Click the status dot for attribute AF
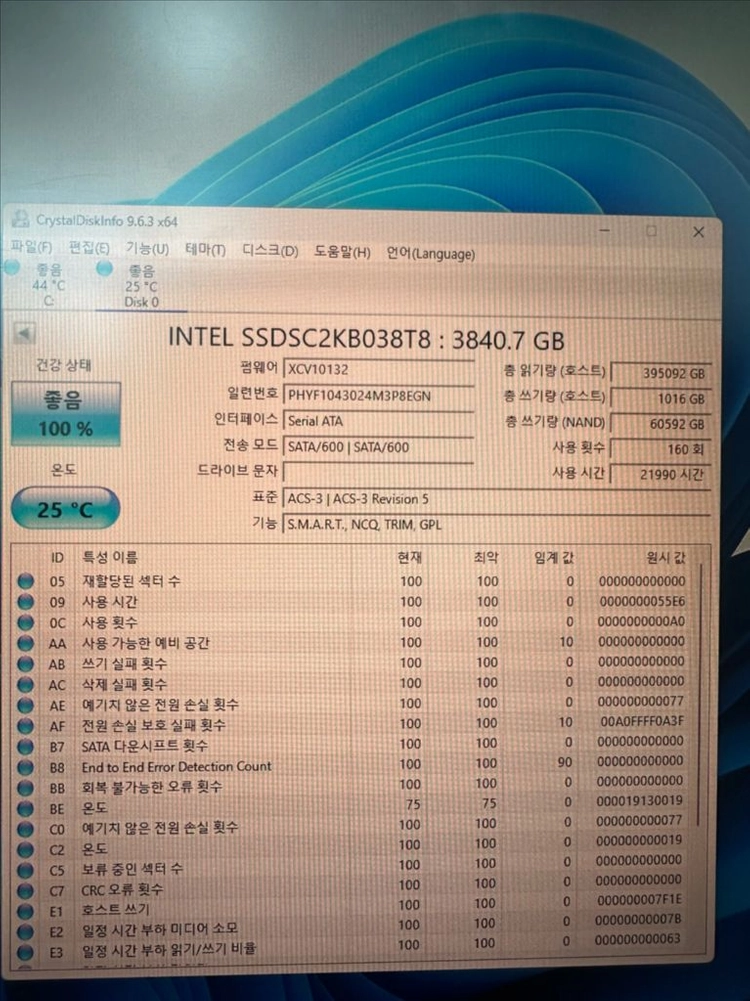Screen dimensions: 750x1001 (26, 726)
